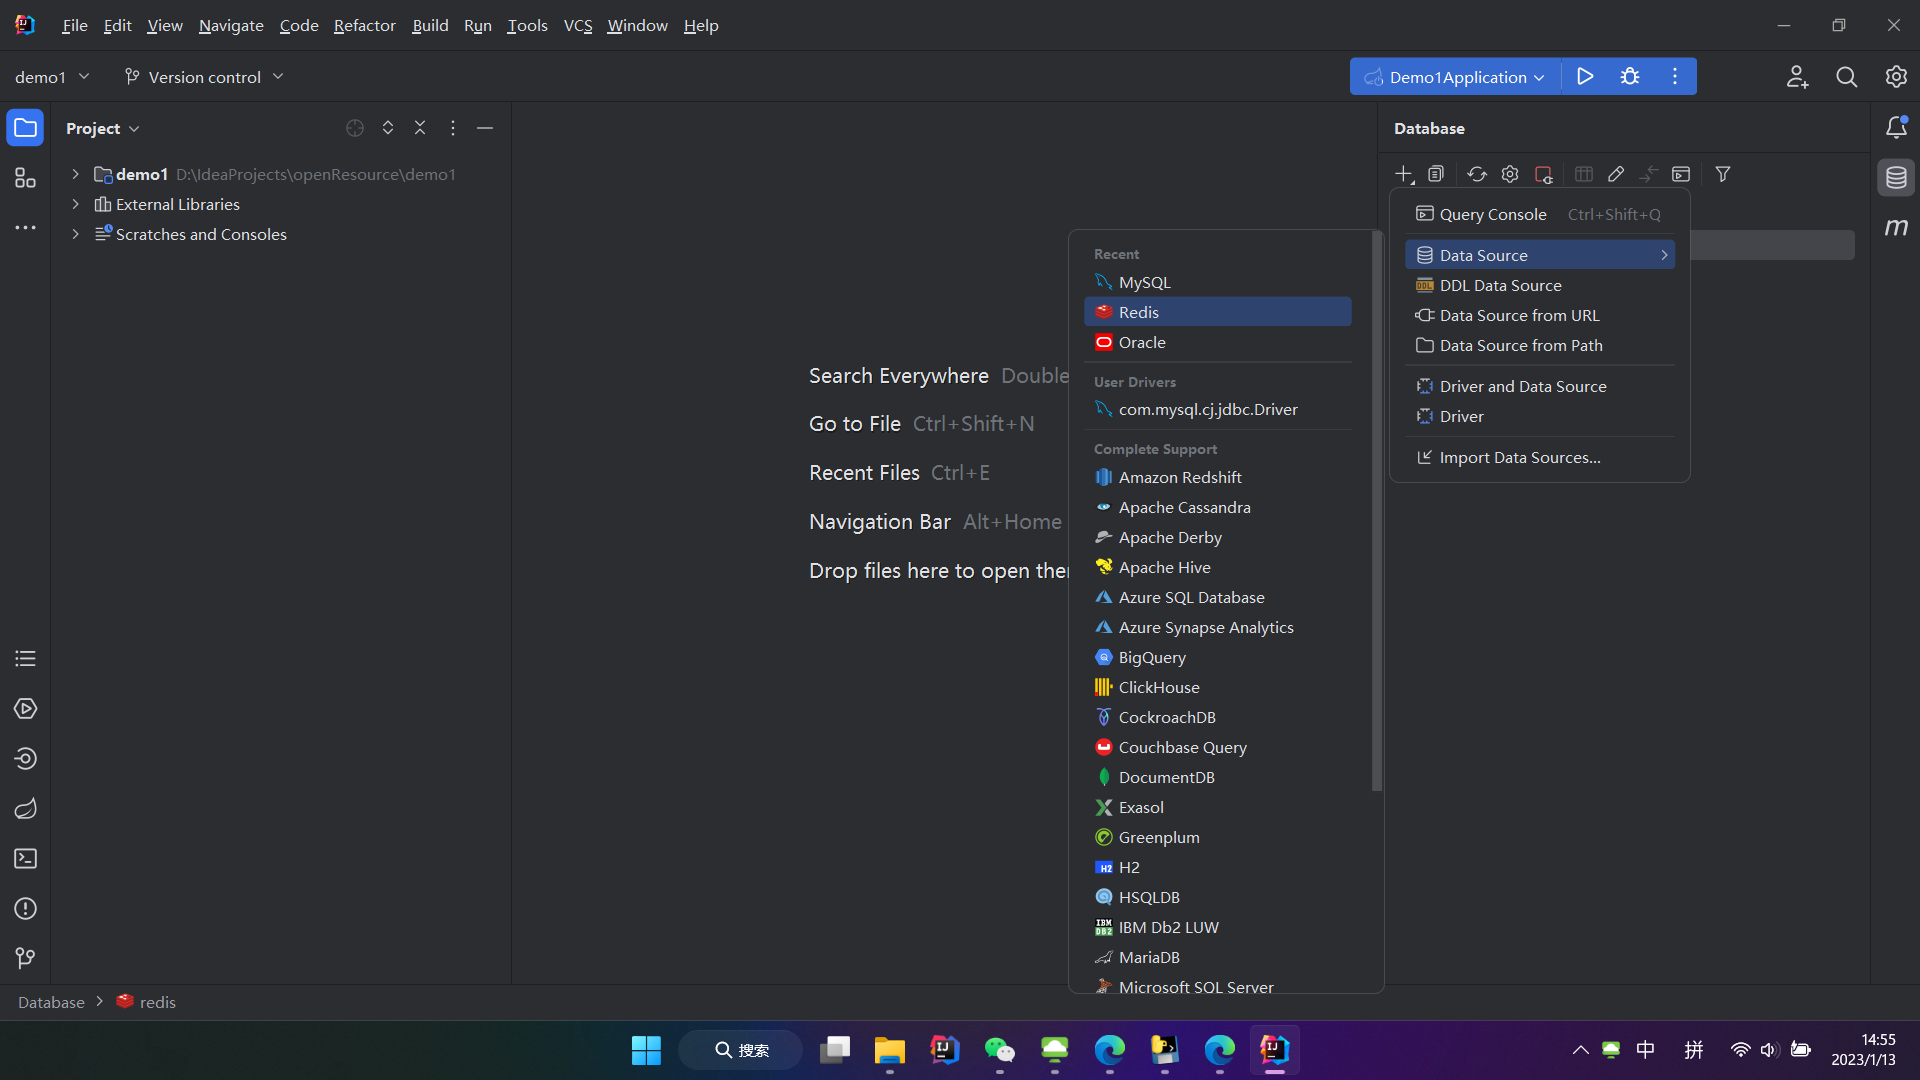Open the Git tool window icon
Screen dimensions: 1920x1080
[26, 958]
